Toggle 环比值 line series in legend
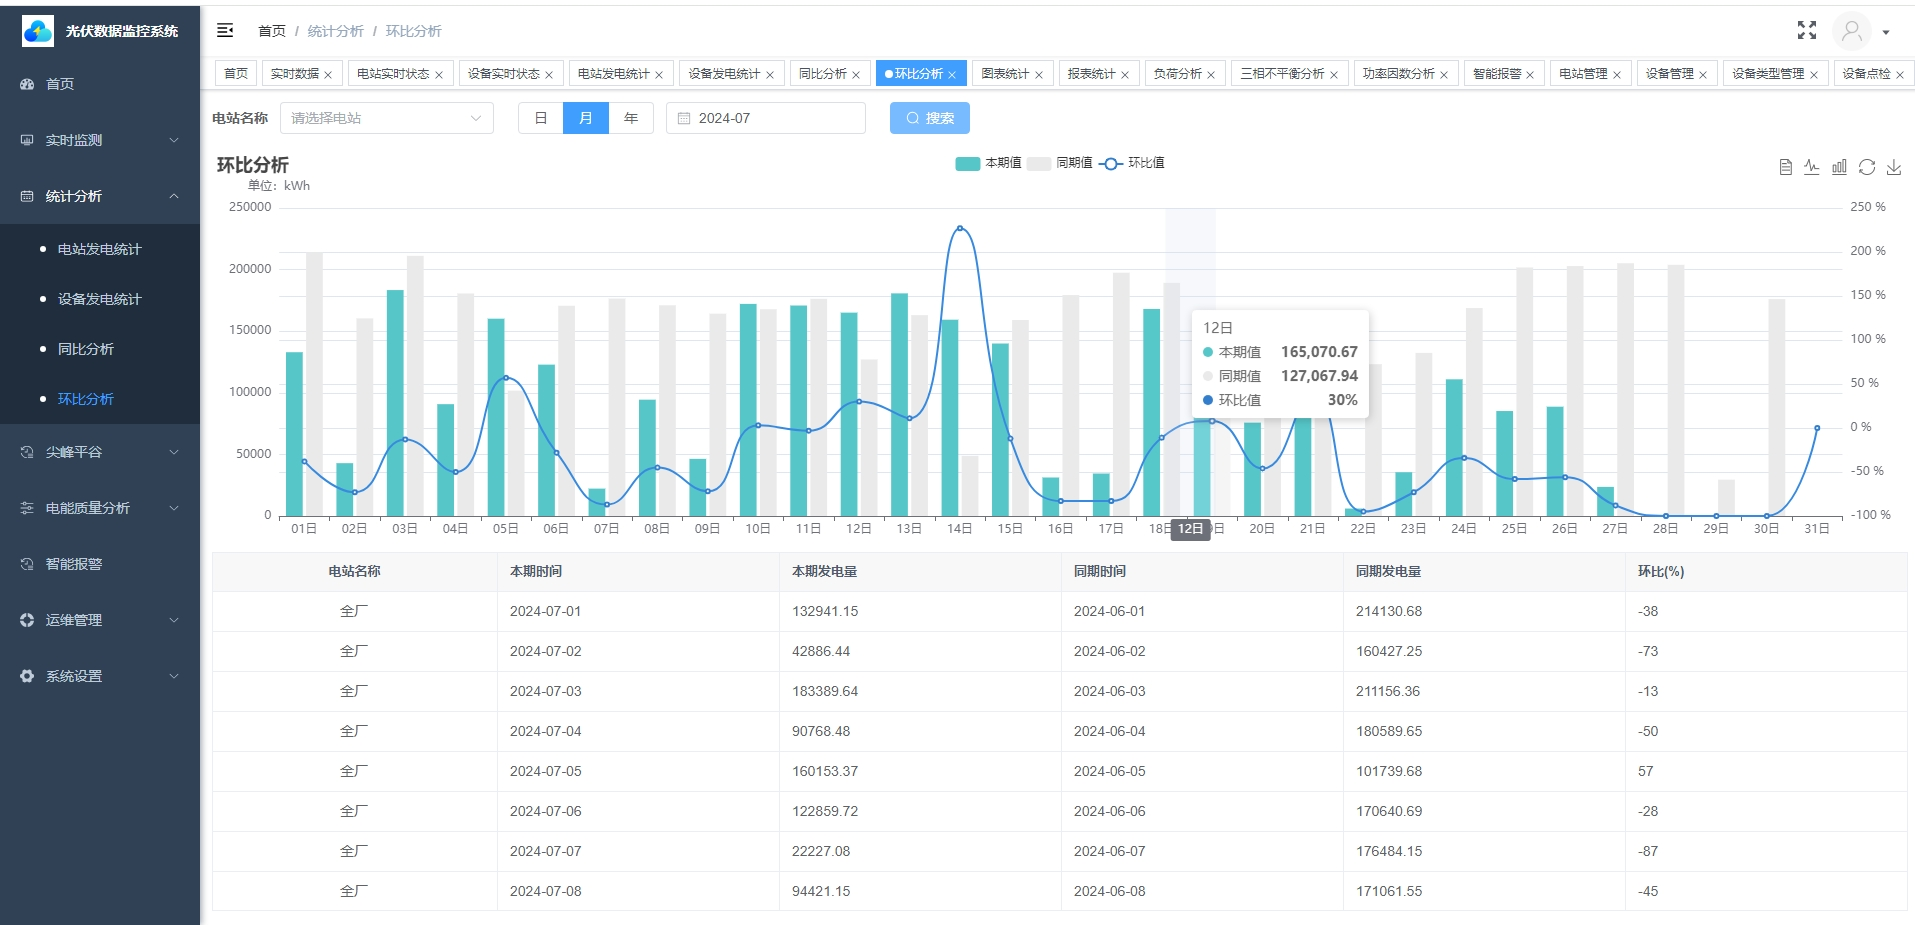 click(x=1131, y=163)
